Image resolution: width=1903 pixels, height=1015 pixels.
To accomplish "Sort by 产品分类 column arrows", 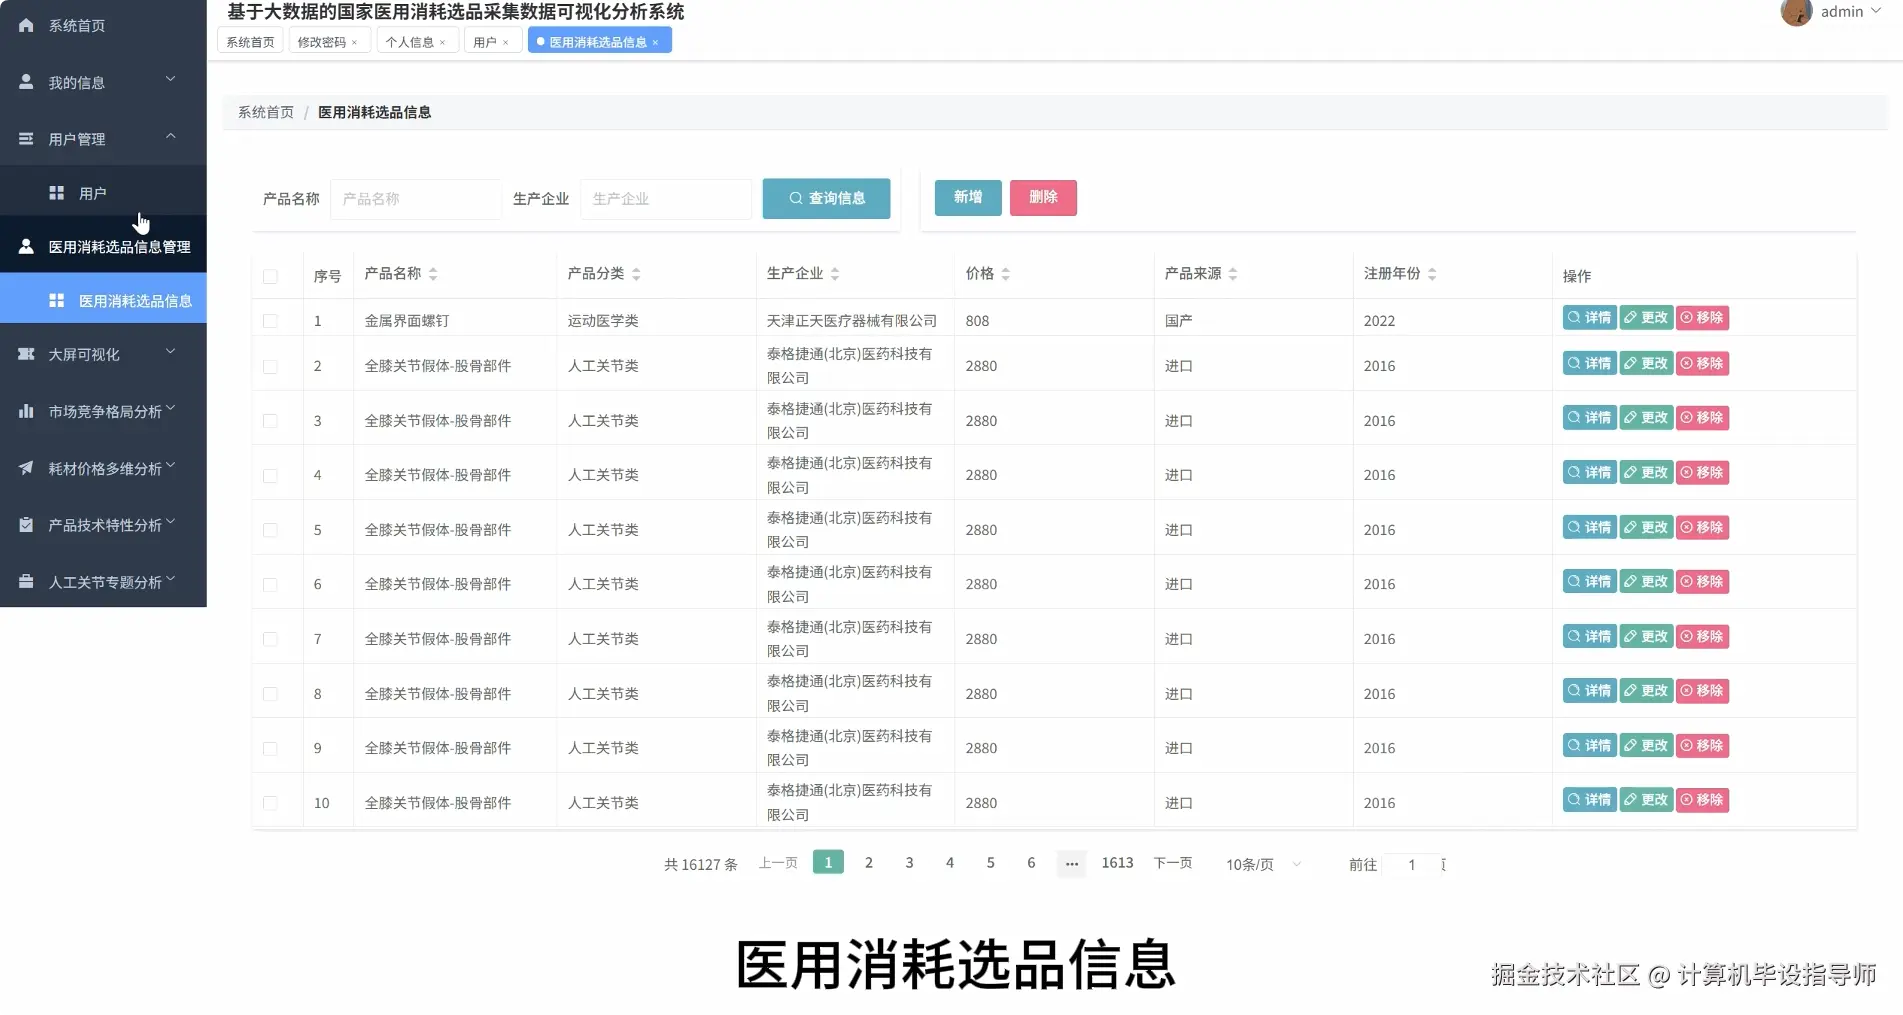I will pyautogui.click(x=636, y=274).
